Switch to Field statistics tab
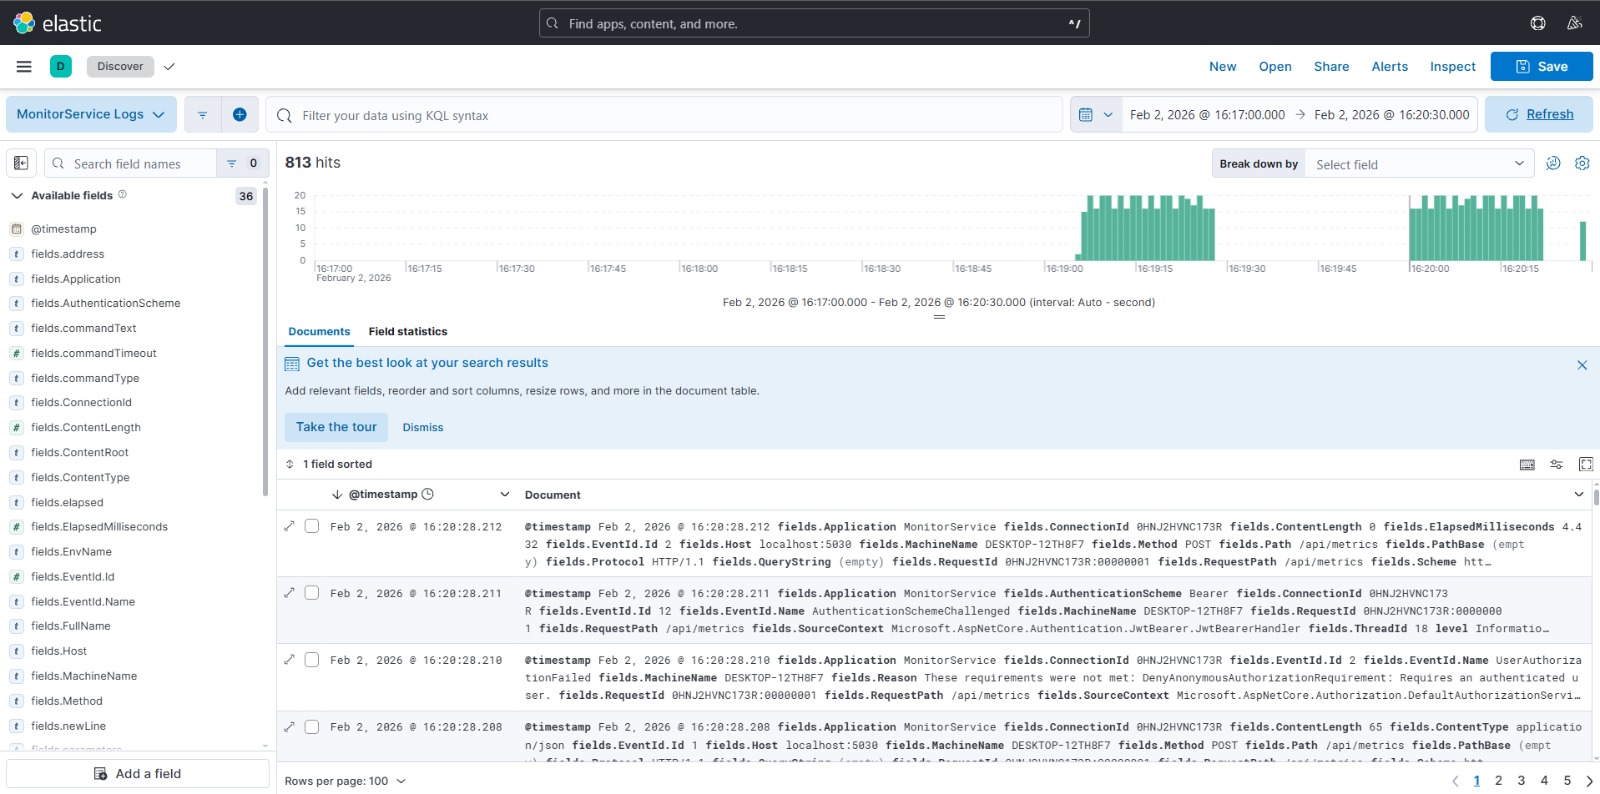 [x=408, y=331]
